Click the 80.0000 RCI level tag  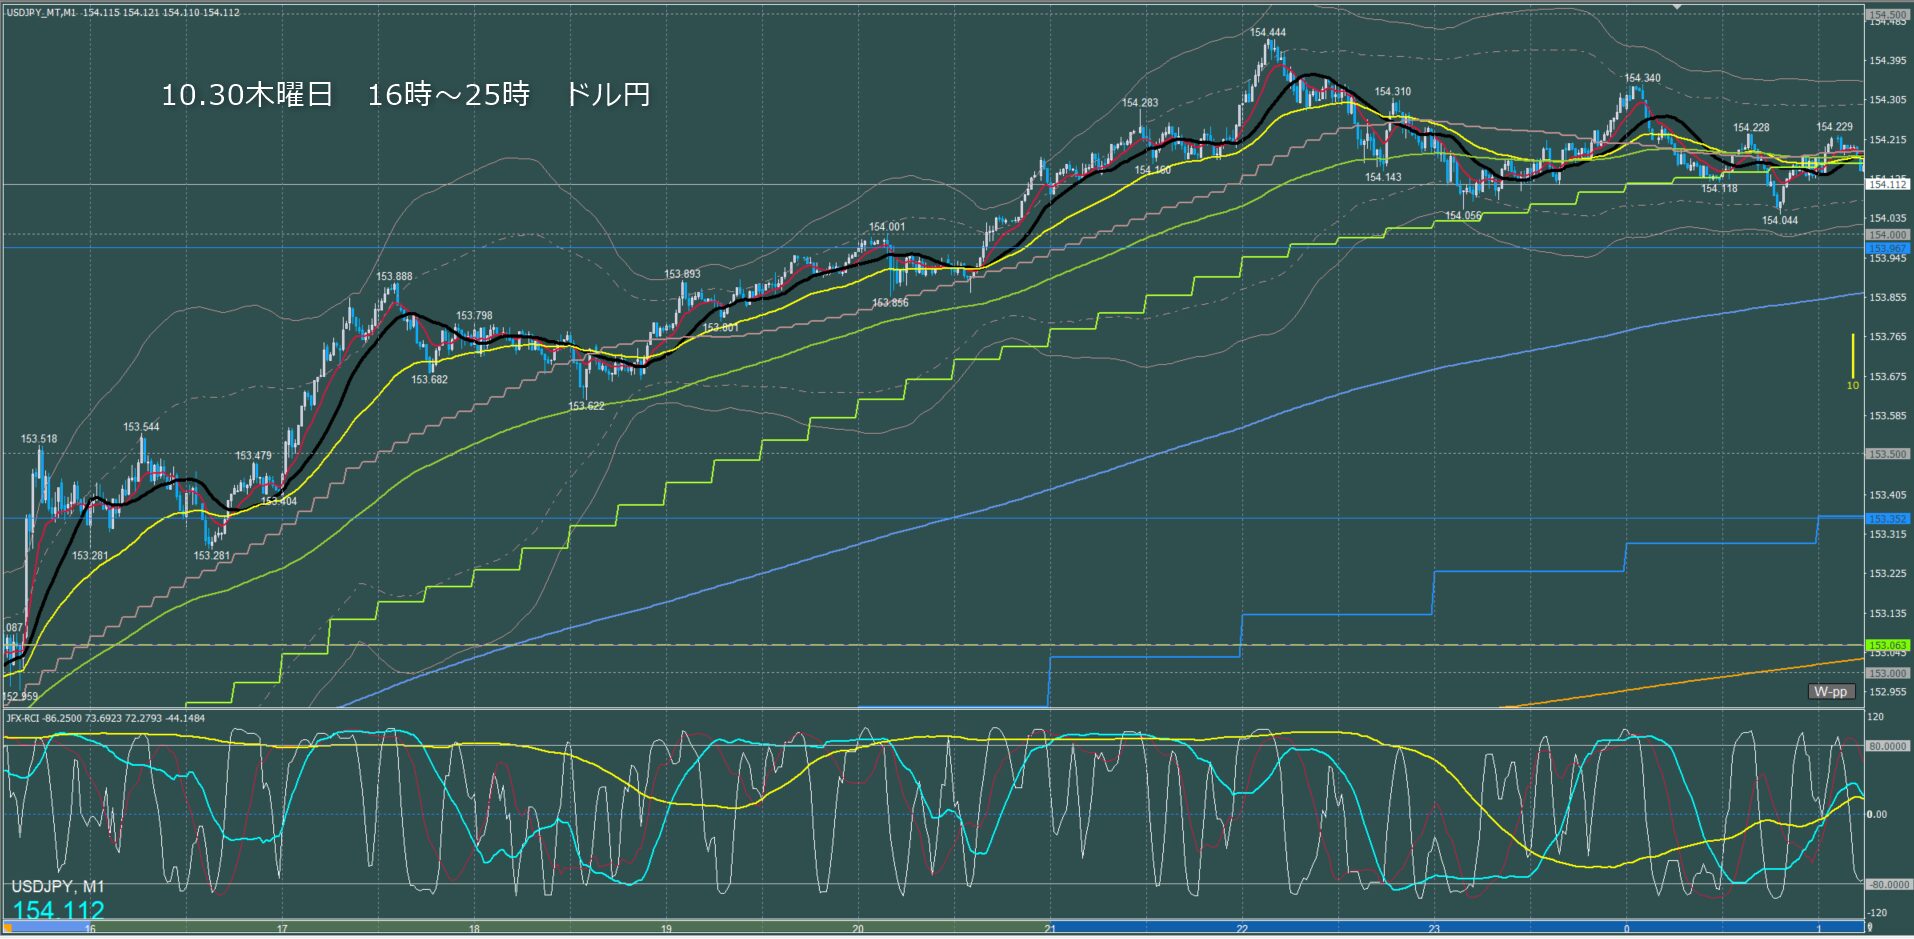[1887, 746]
